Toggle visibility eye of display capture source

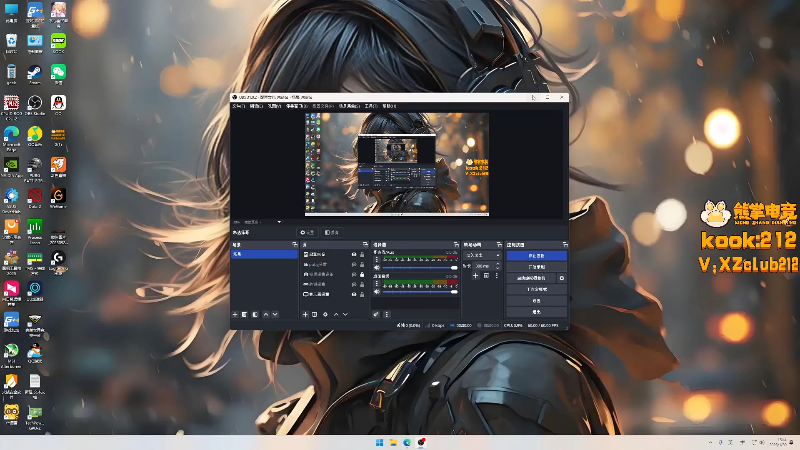(354, 294)
